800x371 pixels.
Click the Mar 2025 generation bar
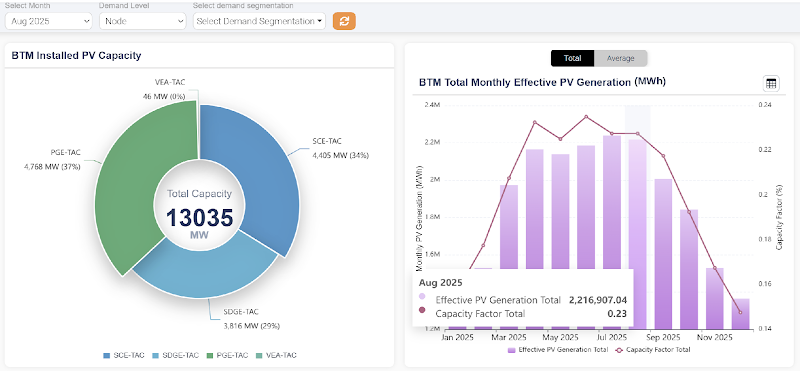point(509,227)
